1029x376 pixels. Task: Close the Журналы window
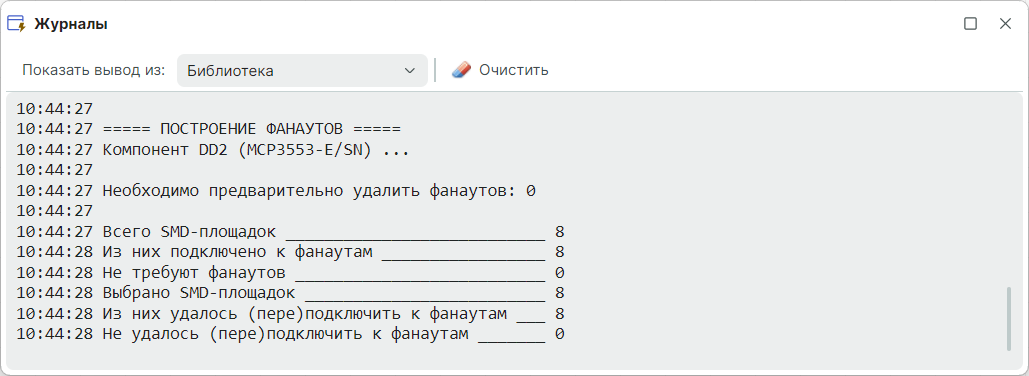1005,24
